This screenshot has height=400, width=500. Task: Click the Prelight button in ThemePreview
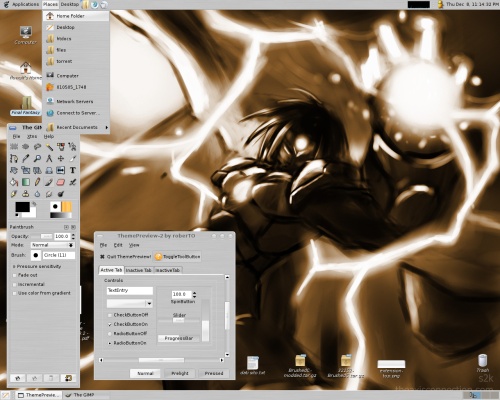[180, 373]
